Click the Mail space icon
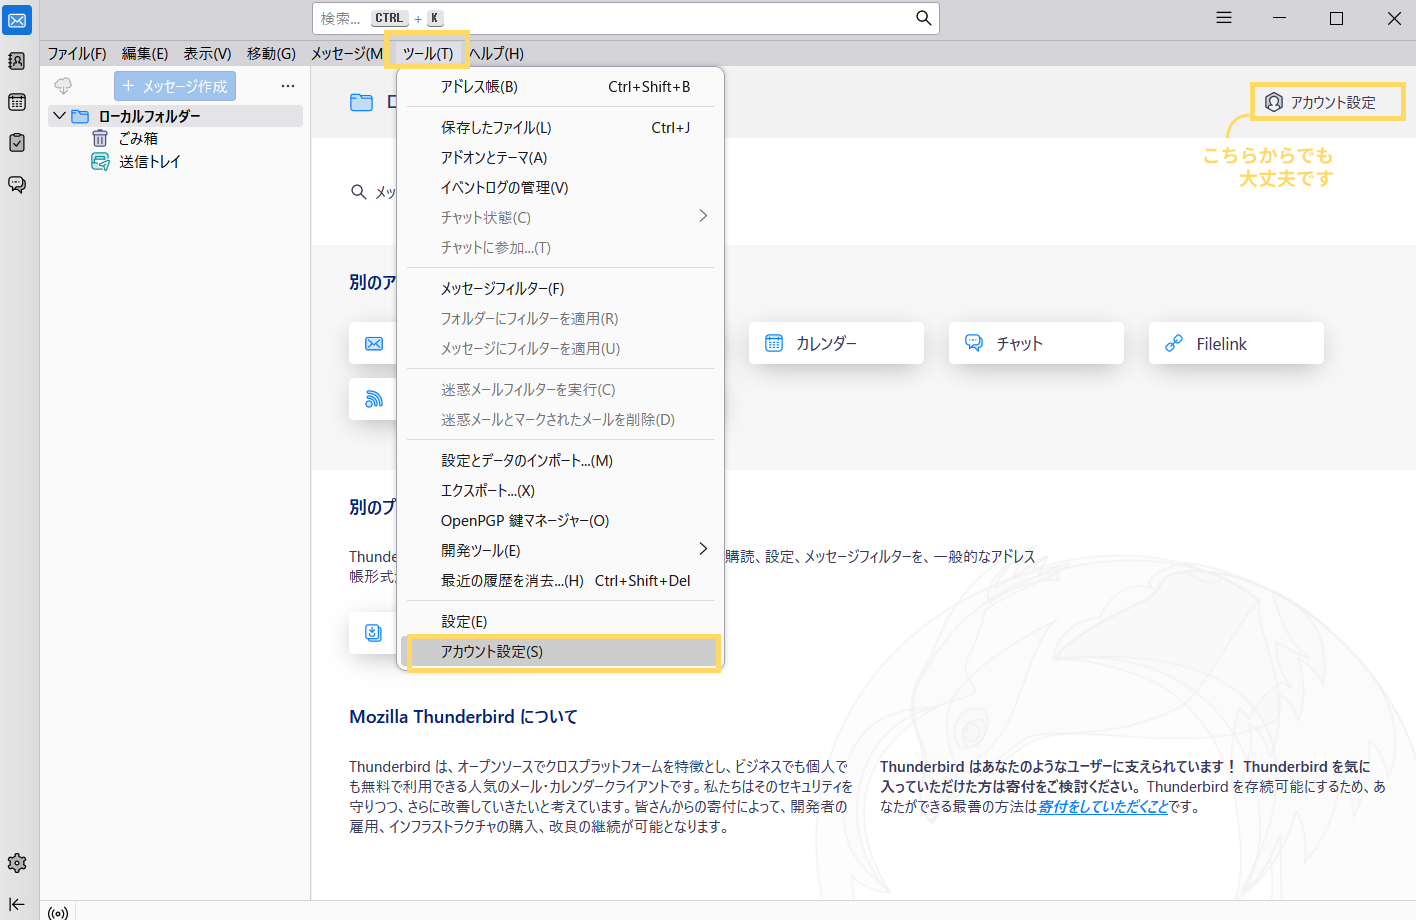This screenshot has height=920, width=1416. 17,20
